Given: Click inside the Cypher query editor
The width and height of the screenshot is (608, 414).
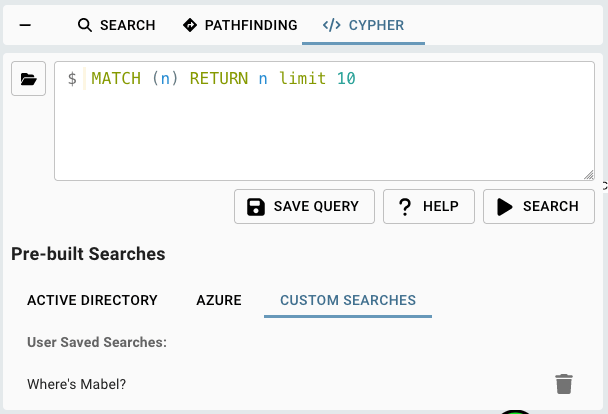Looking at the screenshot, I should pyautogui.click(x=324, y=121).
